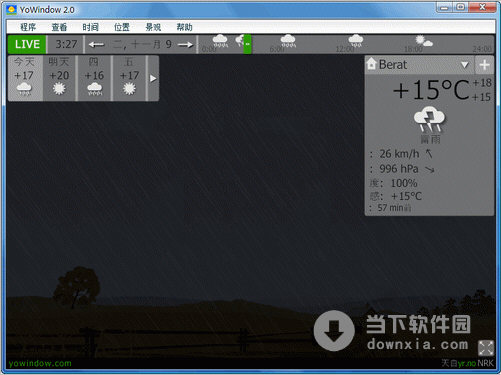Open the 景观 menu

point(153,27)
